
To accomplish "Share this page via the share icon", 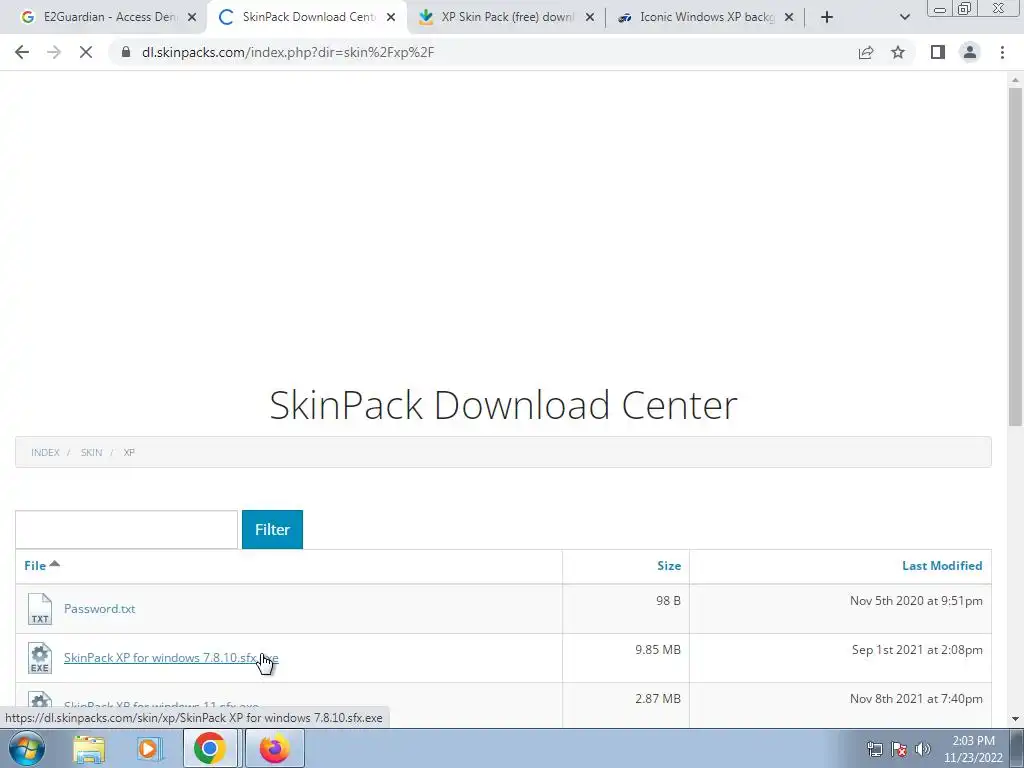I will (x=866, y=52).
